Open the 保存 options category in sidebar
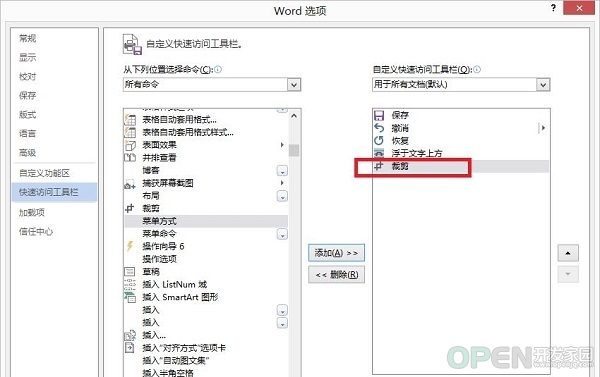Screen dimensions: 600x377 tap(28, 95)
